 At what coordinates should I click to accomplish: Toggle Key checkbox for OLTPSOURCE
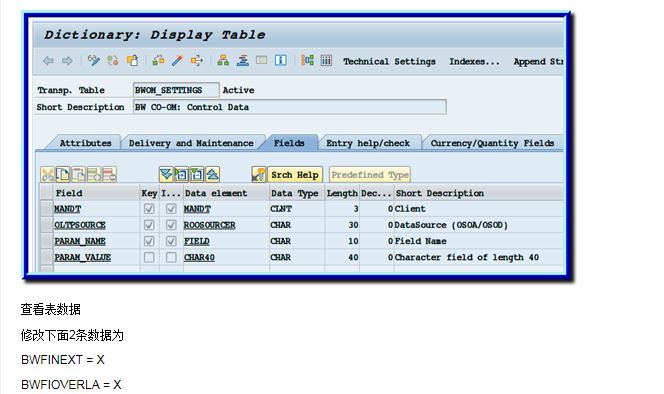tap(149, 225)
